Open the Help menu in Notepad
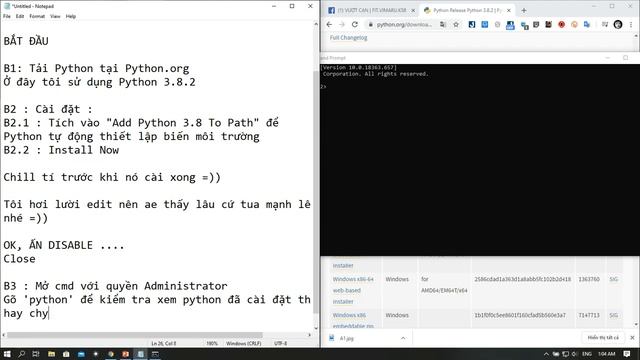This screenshot has height=360, width=640. coord(71,16)
